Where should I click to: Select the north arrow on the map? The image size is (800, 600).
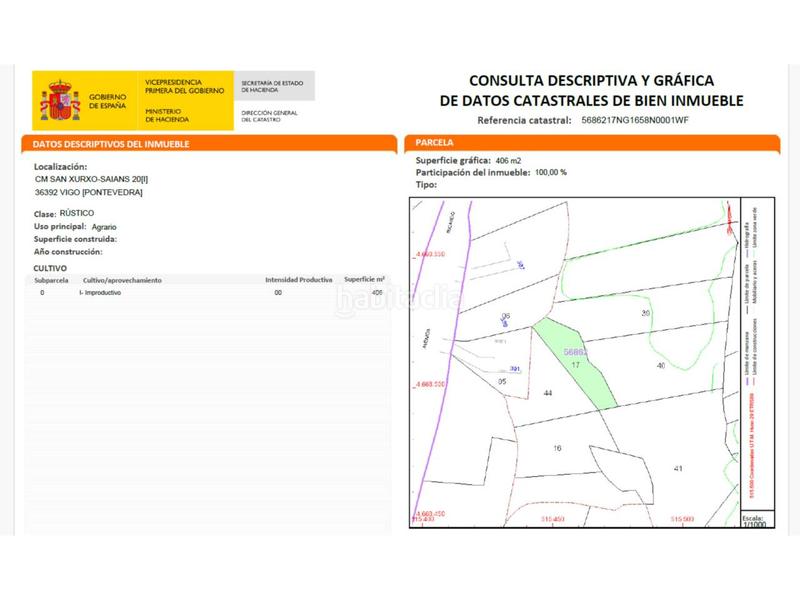click(727, 220)
